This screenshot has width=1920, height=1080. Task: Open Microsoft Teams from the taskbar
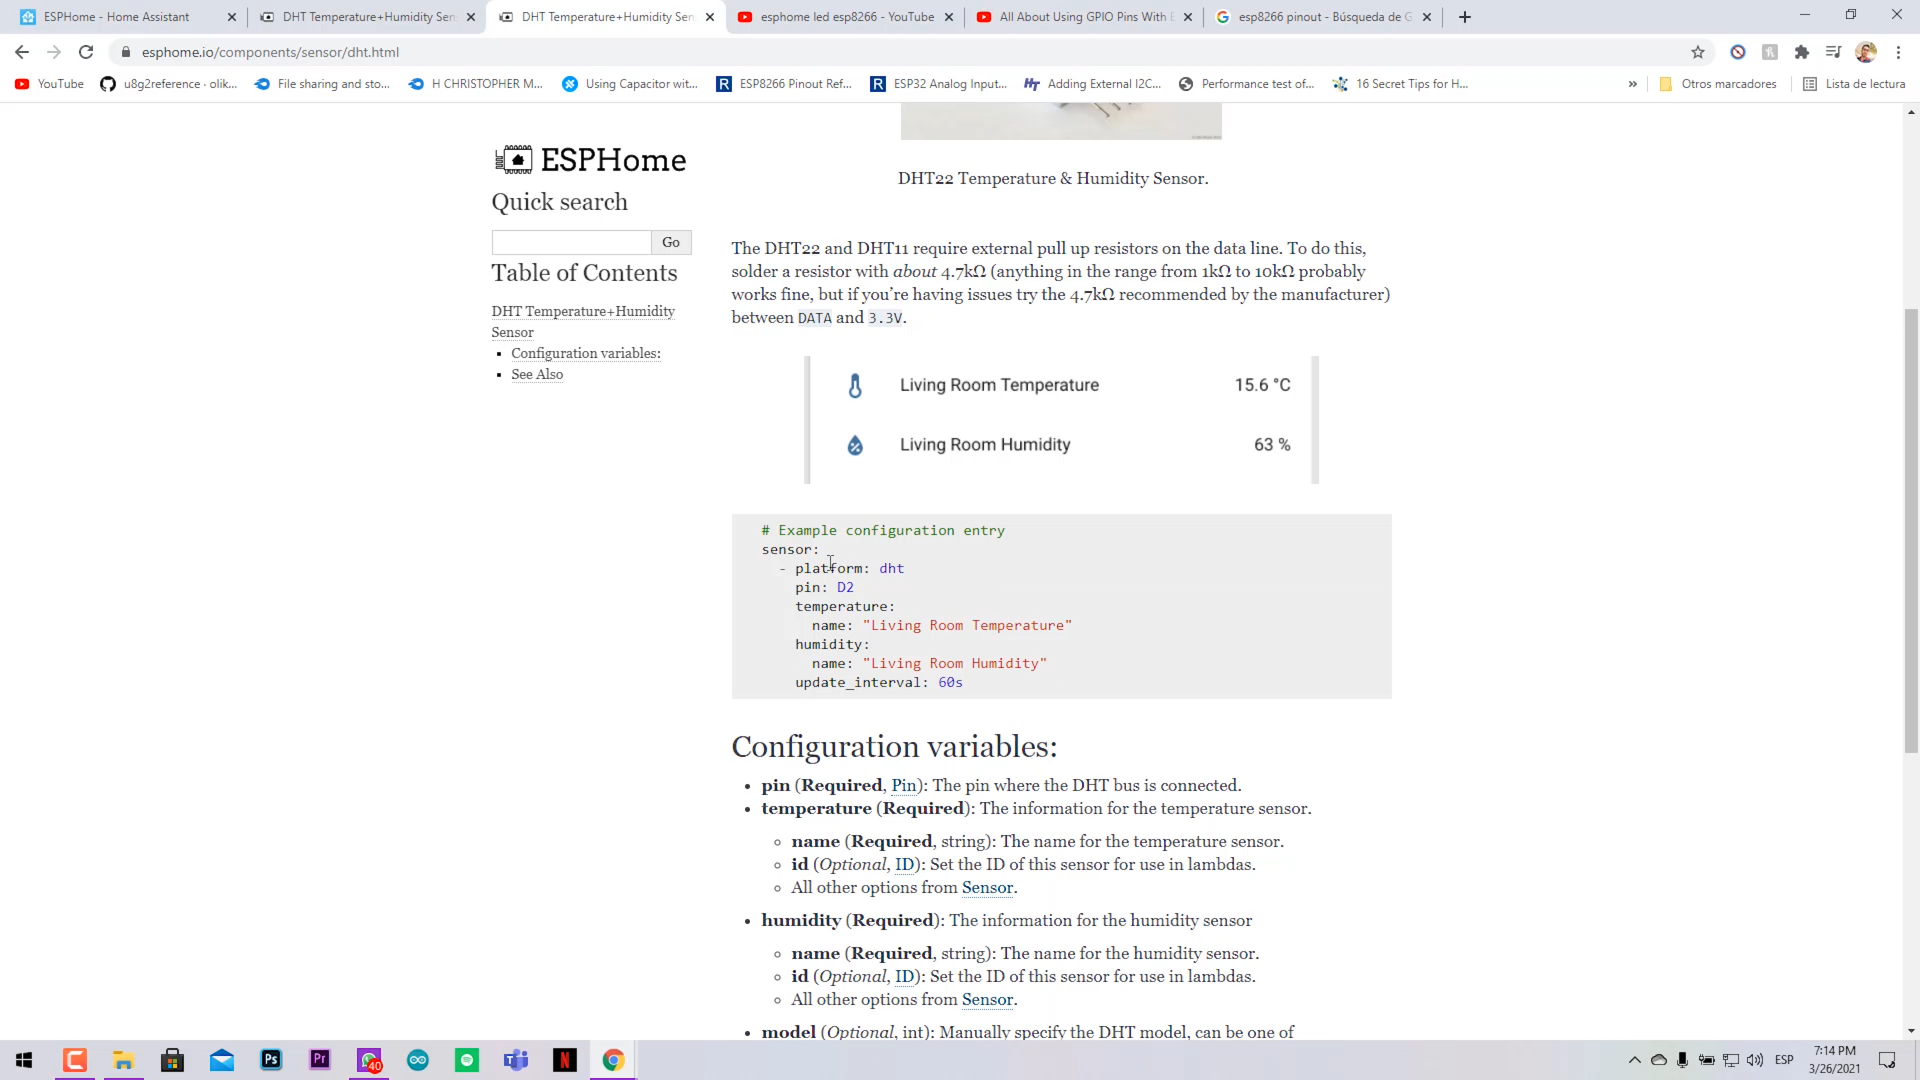click(x=516, y=1060)
